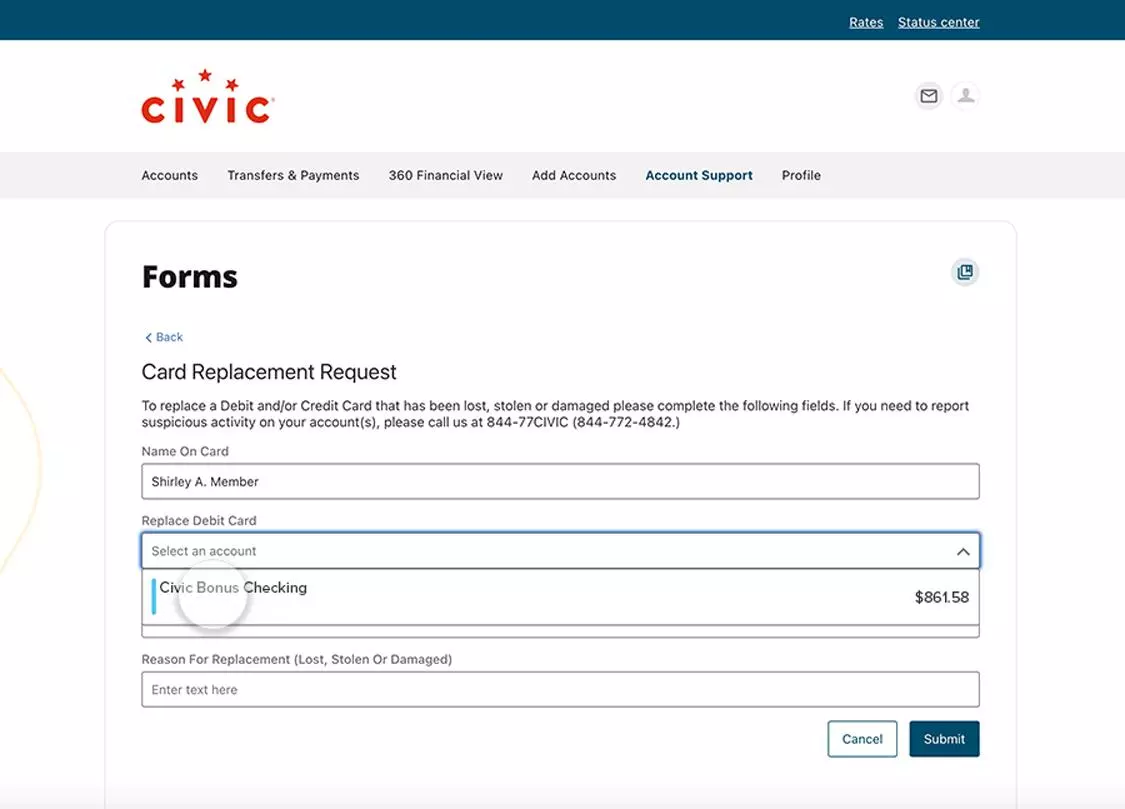Click the Rates link
Image resolution: width=1125 pixels, height=809 pixels.
(x=866, y=22)
